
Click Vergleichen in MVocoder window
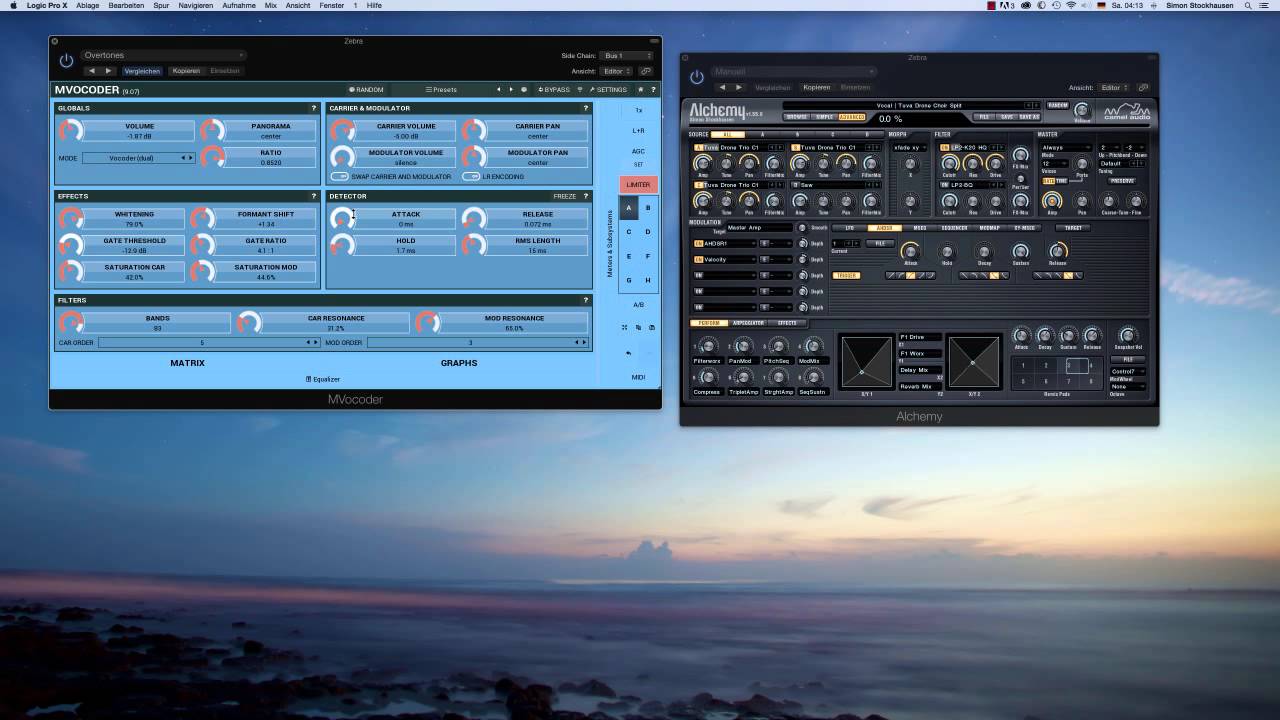[x=143, y=71]
